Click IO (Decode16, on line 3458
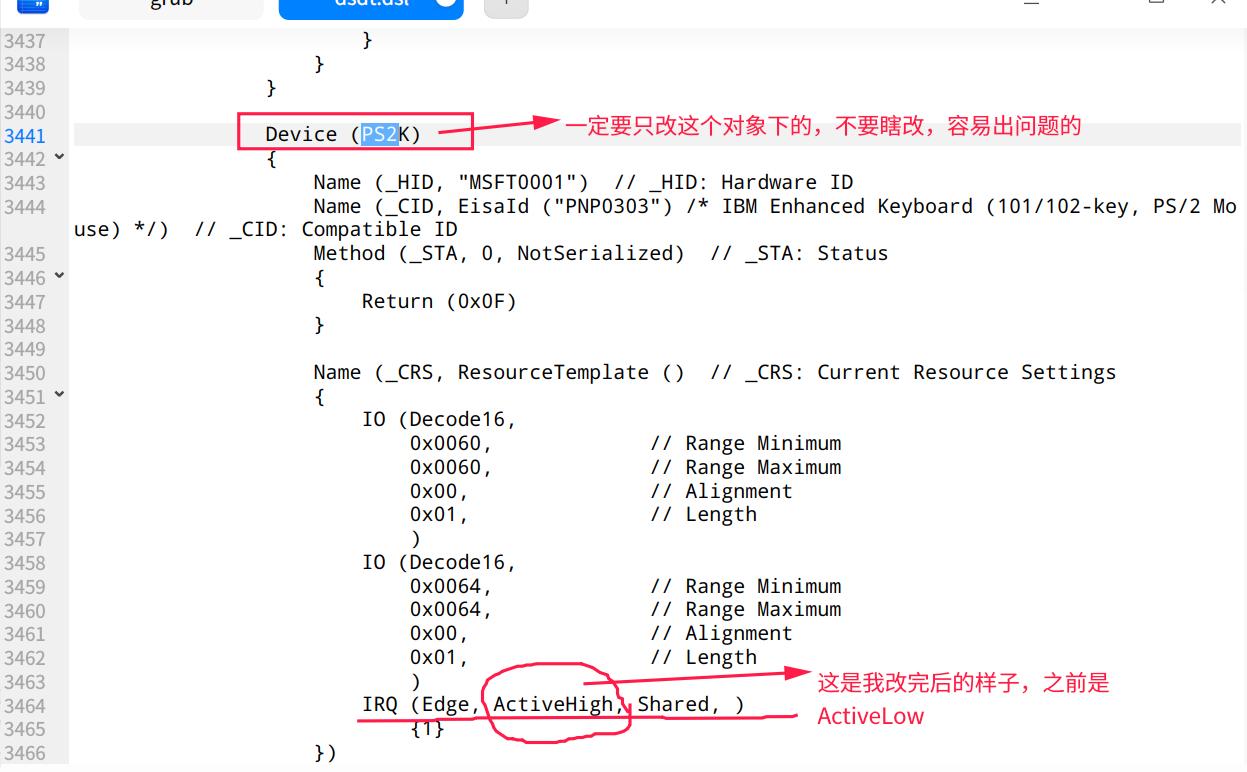This screenshot has height=772, width=1247. point(439,562)
